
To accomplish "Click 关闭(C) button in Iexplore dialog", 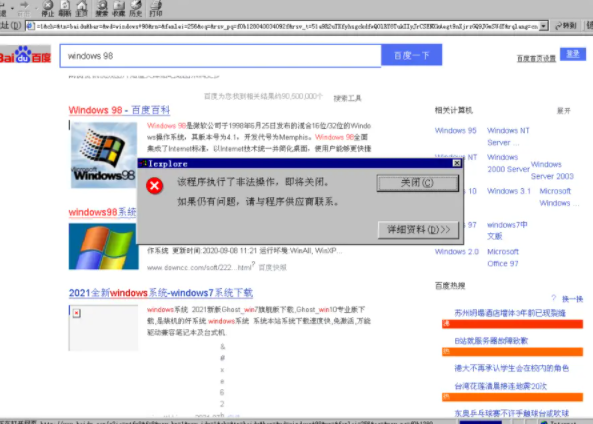I will (x=418, y=183).
